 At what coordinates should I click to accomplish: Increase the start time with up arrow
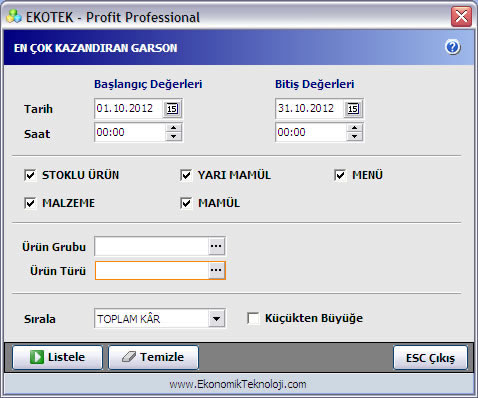tap(173, 128)
